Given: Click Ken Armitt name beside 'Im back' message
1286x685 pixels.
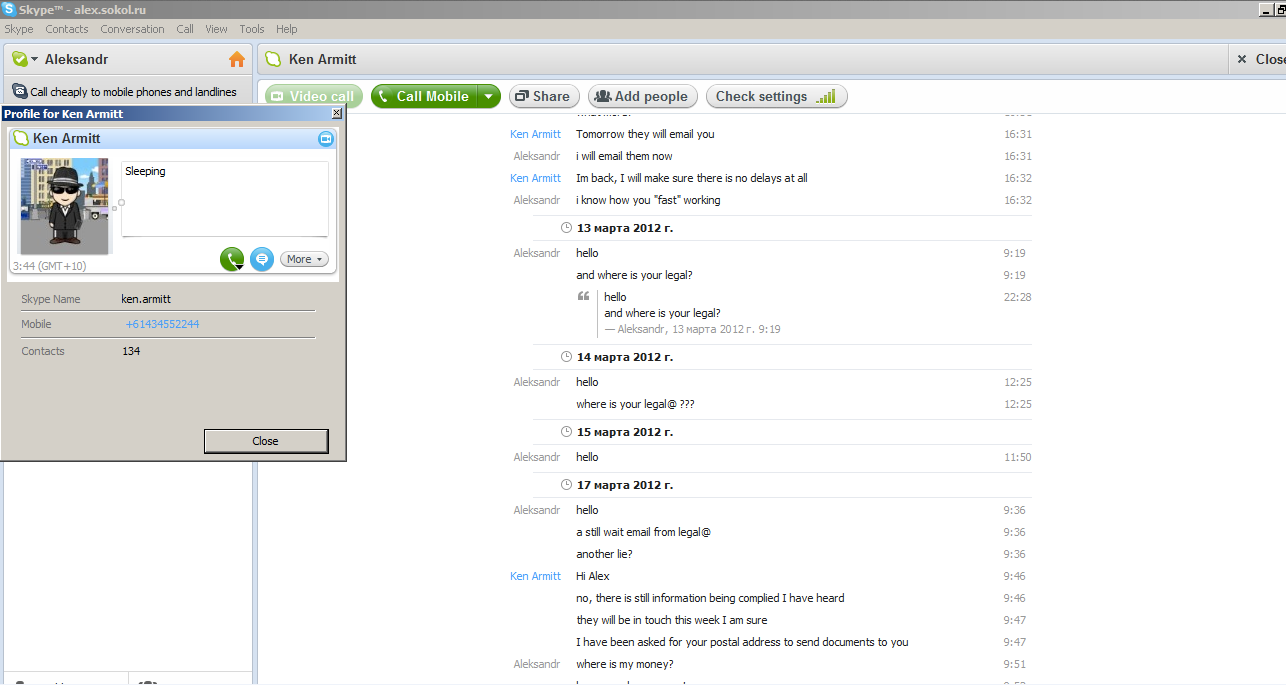Looking at the screenshot, I should [x=535, y=178].
